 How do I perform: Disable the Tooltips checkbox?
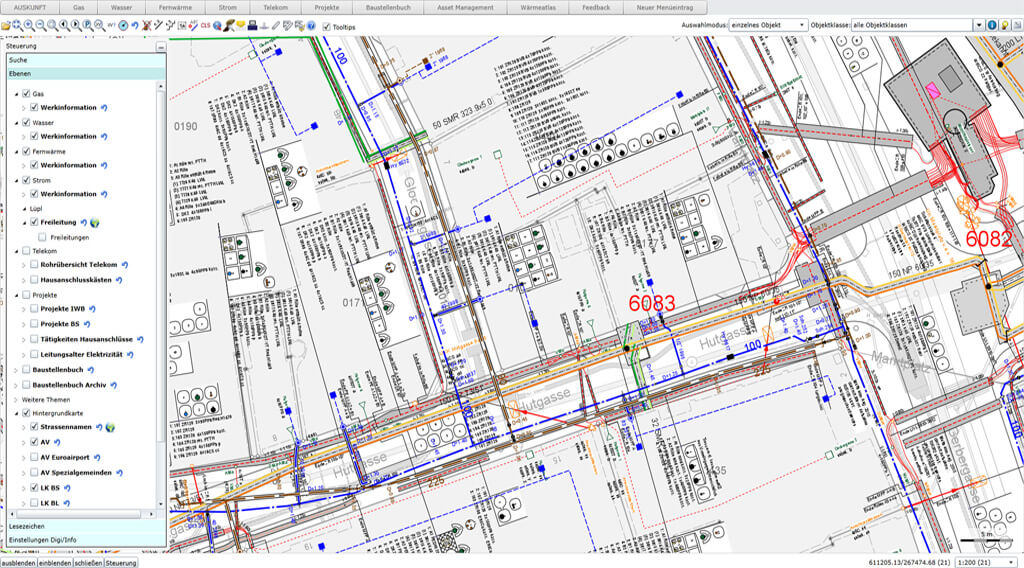pos(326,26)
